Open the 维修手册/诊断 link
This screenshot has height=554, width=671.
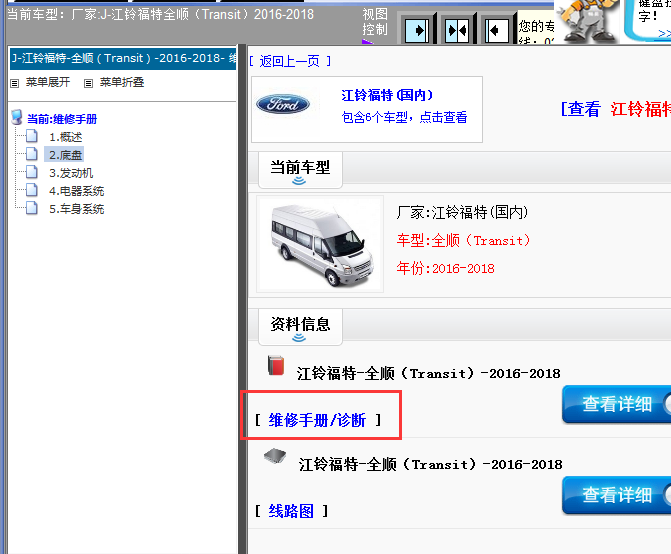(317, 420)
